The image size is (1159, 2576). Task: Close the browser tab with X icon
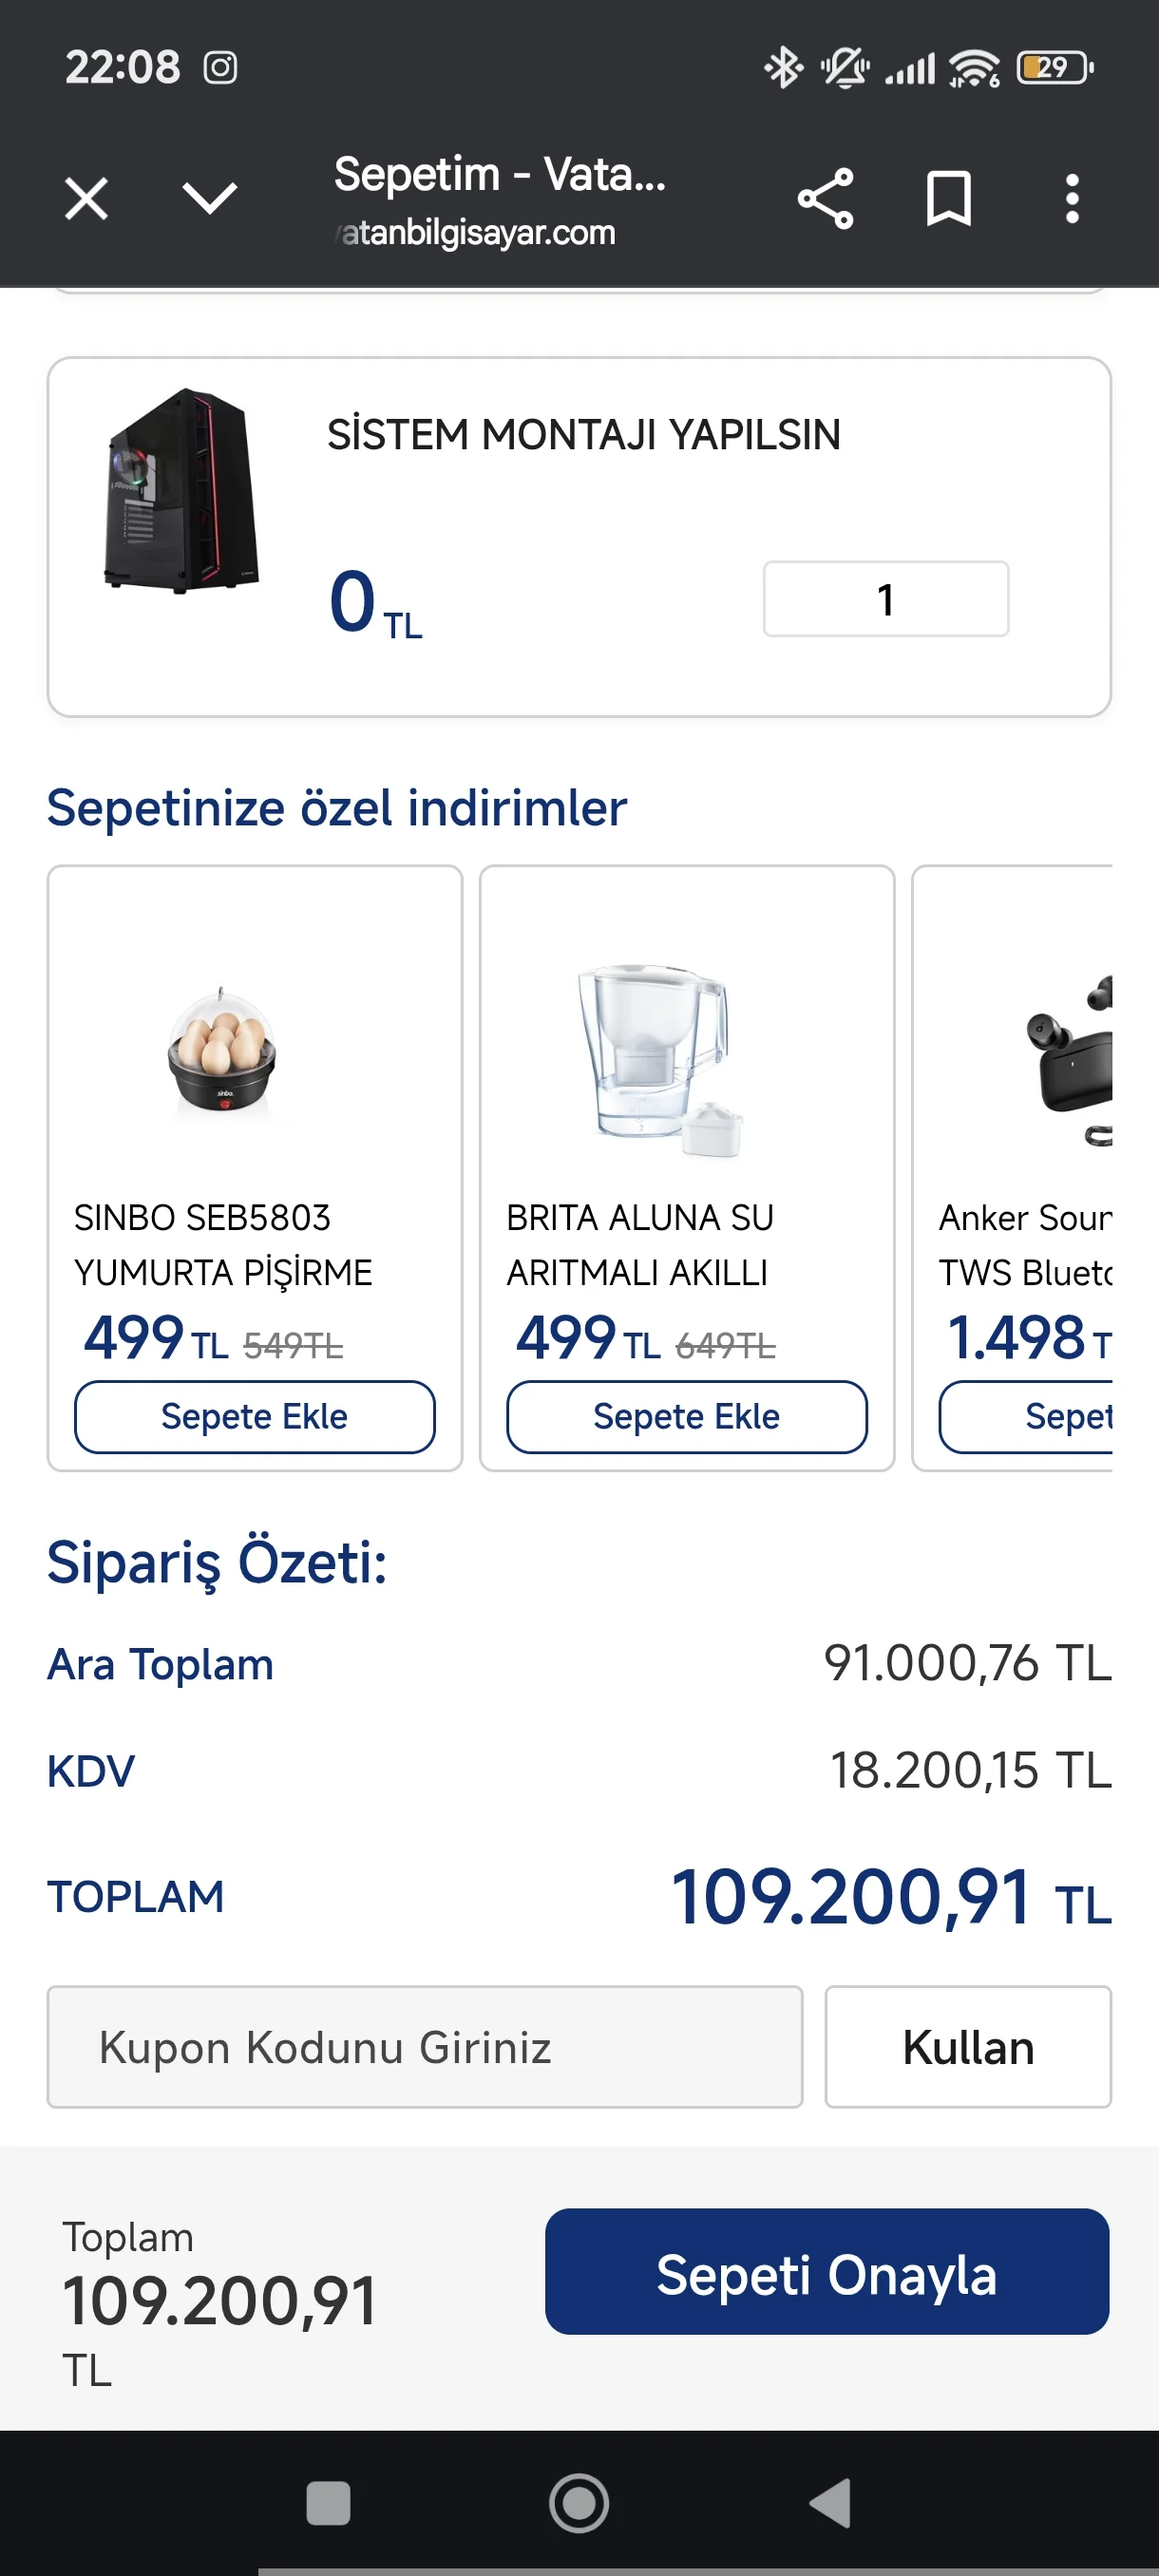click(x=86, y=198)
